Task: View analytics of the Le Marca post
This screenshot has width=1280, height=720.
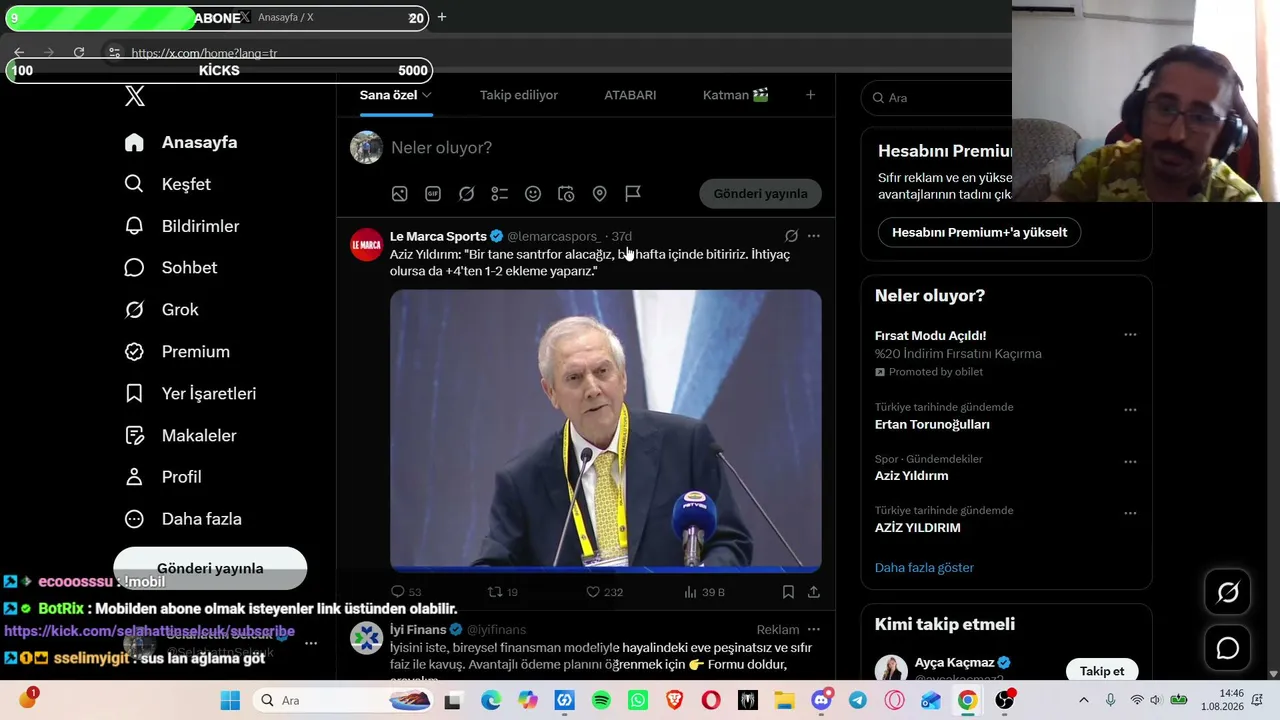Action: click(x=690, y=592)
